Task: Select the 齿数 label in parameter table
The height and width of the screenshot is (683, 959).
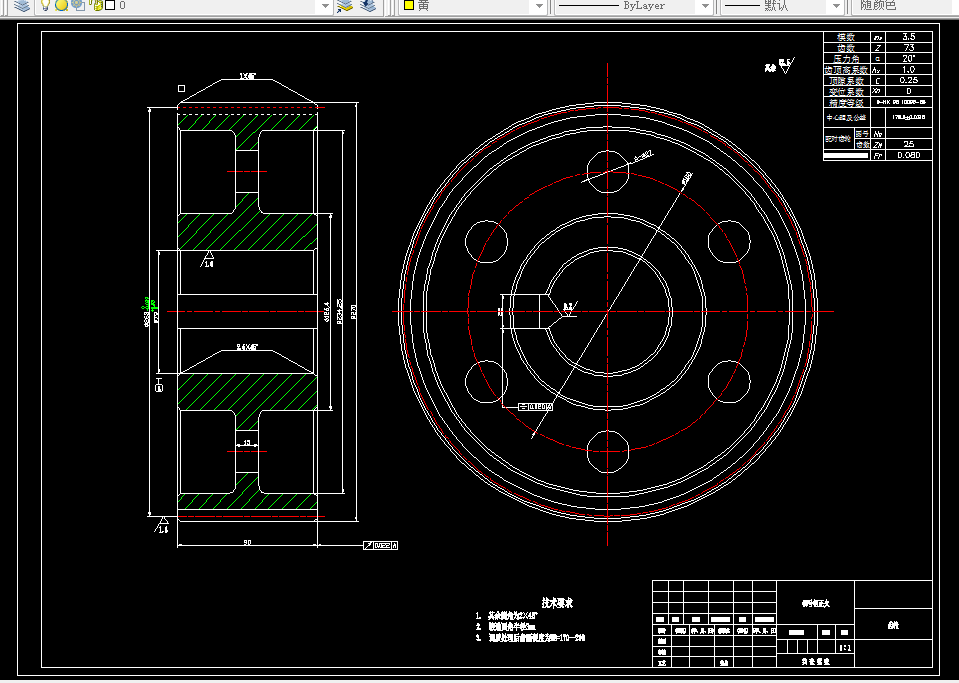Action: pos(846,48)
